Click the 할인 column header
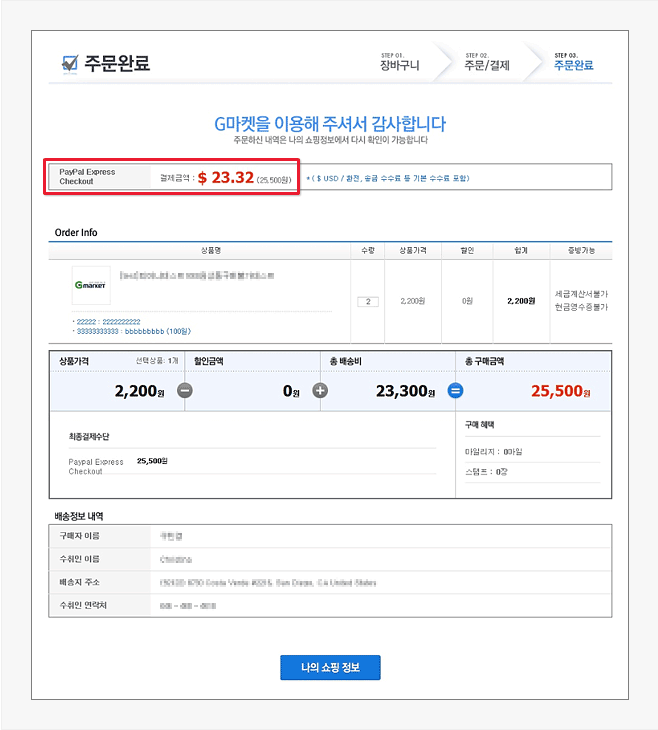Screen dimensions: 658x730 coord(467,250)
